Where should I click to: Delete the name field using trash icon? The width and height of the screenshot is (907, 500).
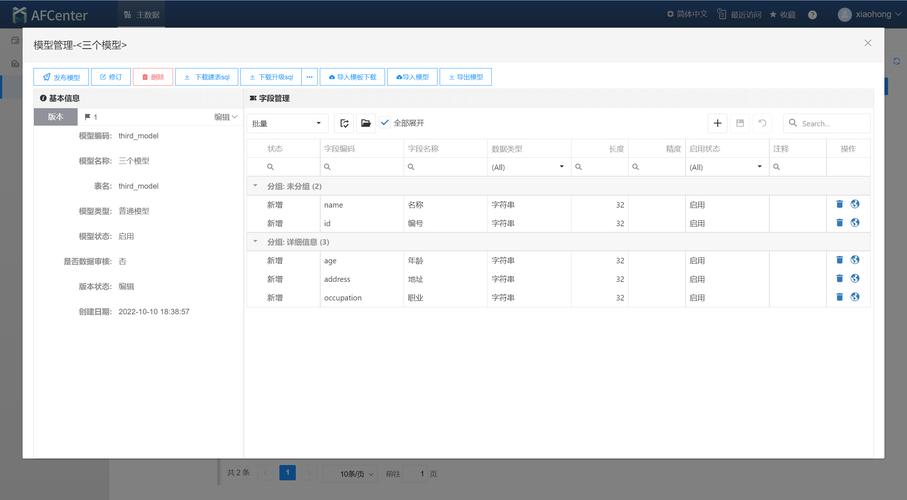click(x=840, y=204)
